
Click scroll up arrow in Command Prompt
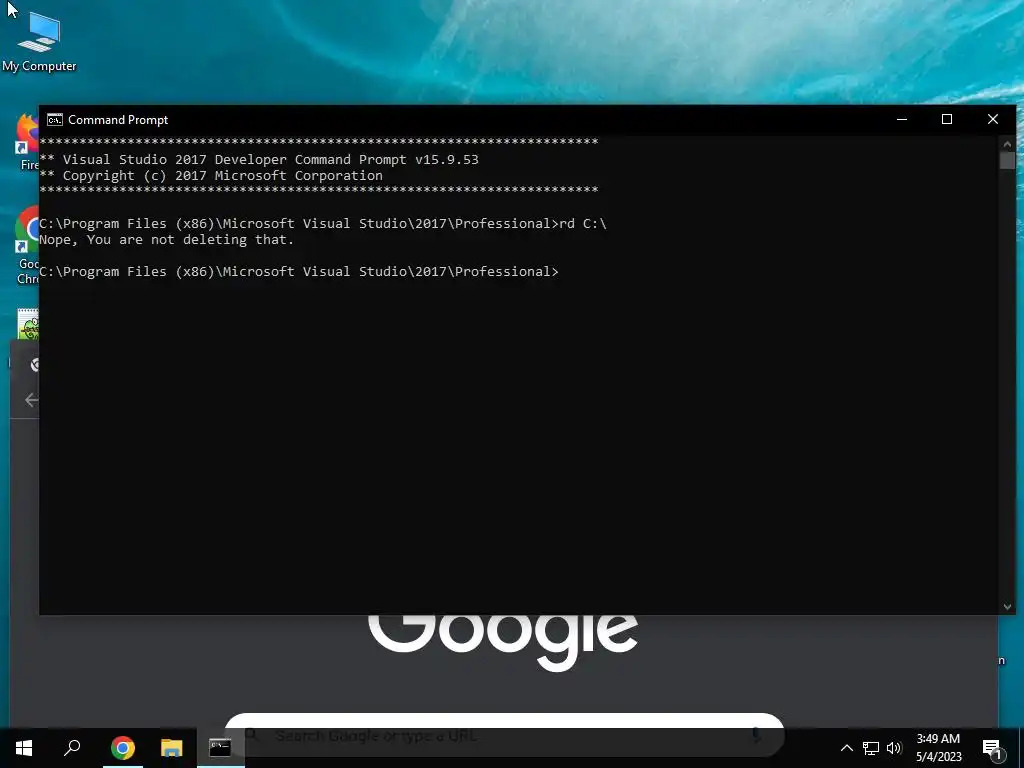pyautogui.click(x=1007, y=144)
